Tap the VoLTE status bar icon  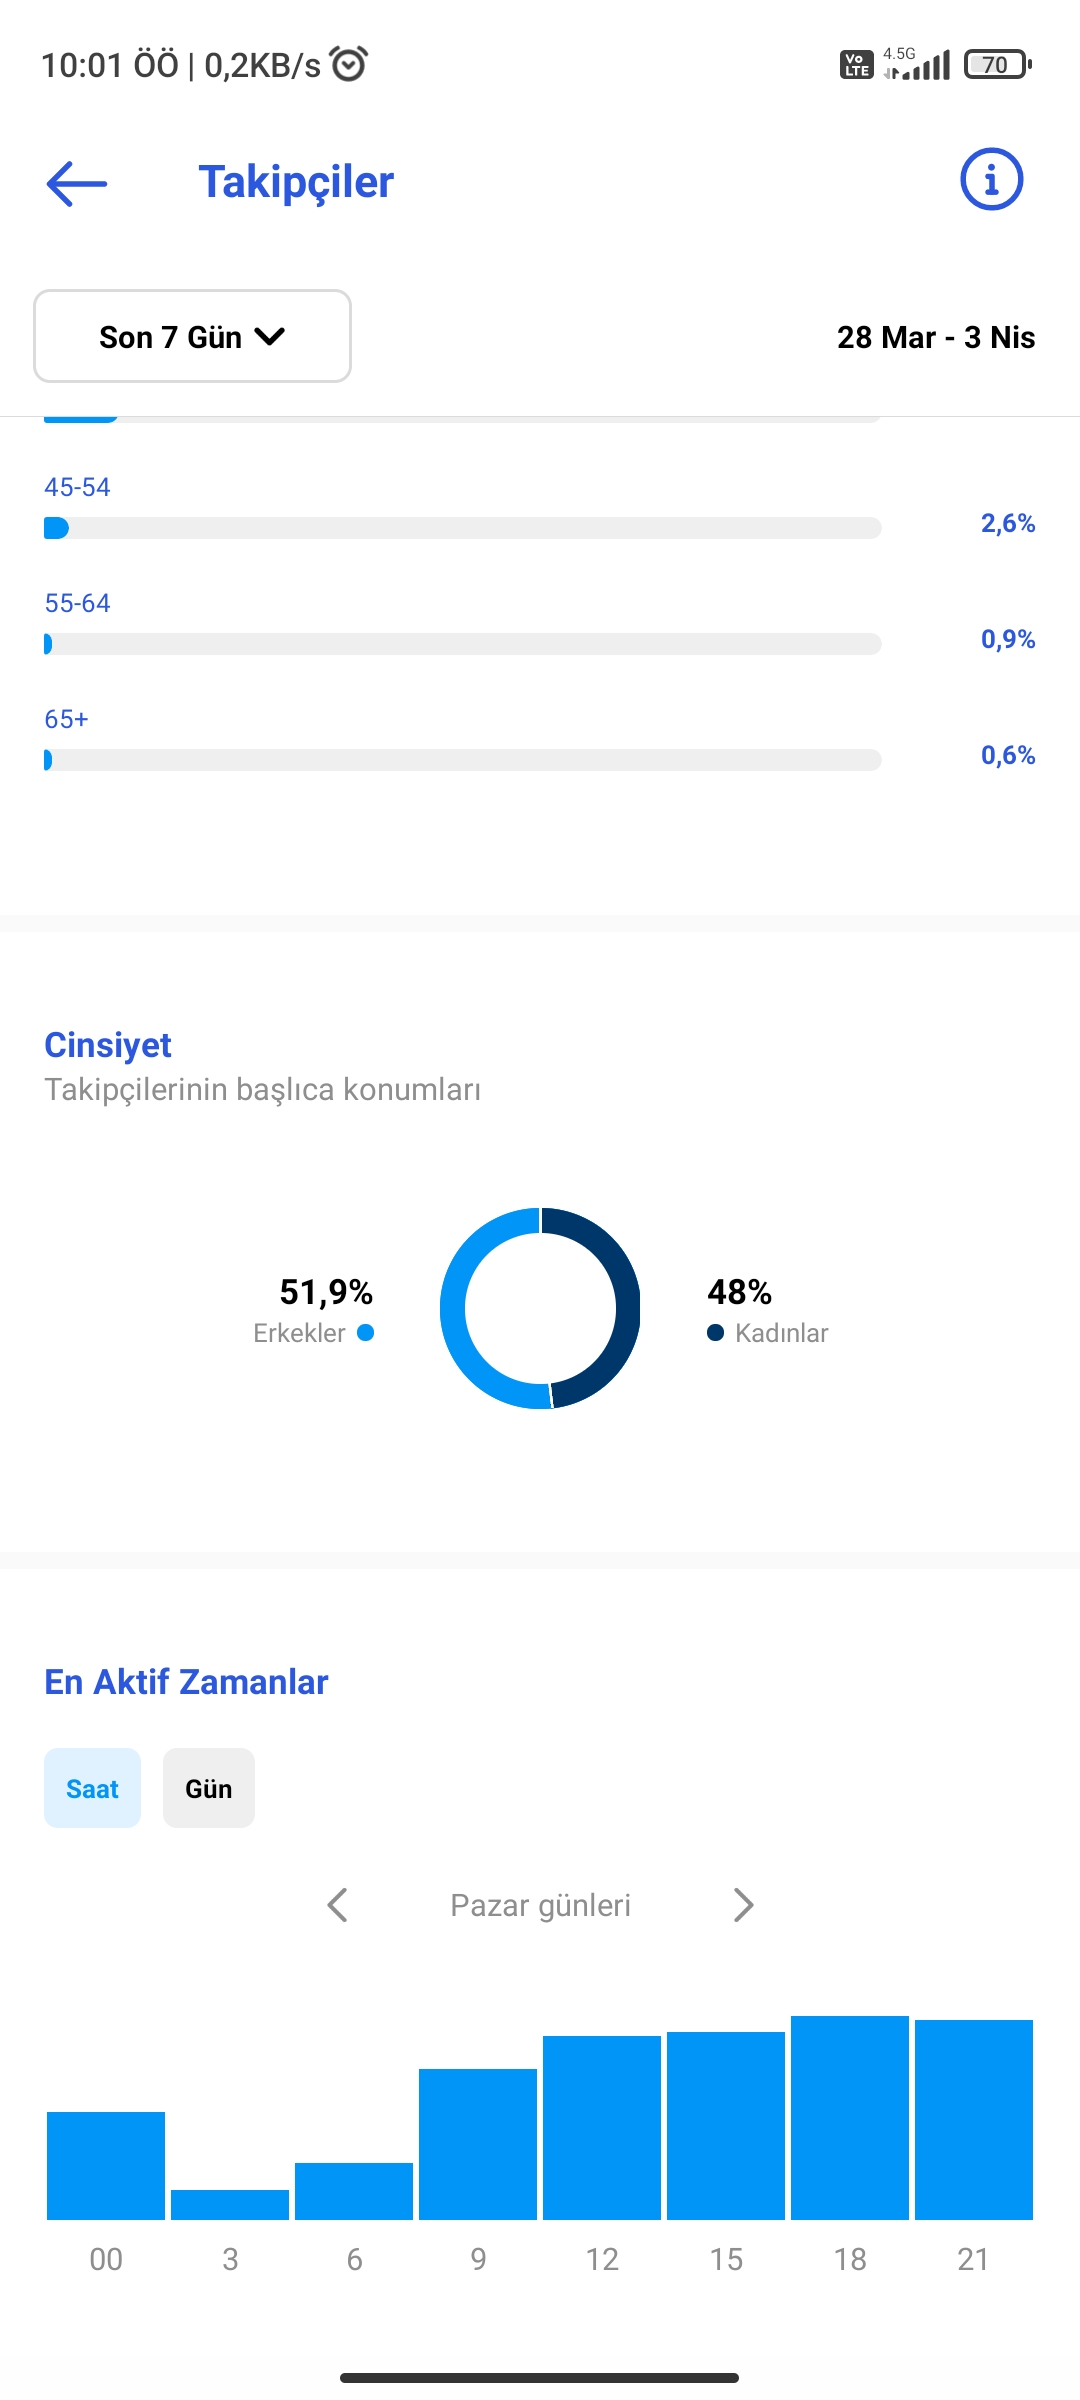click(x=856, y=65)
